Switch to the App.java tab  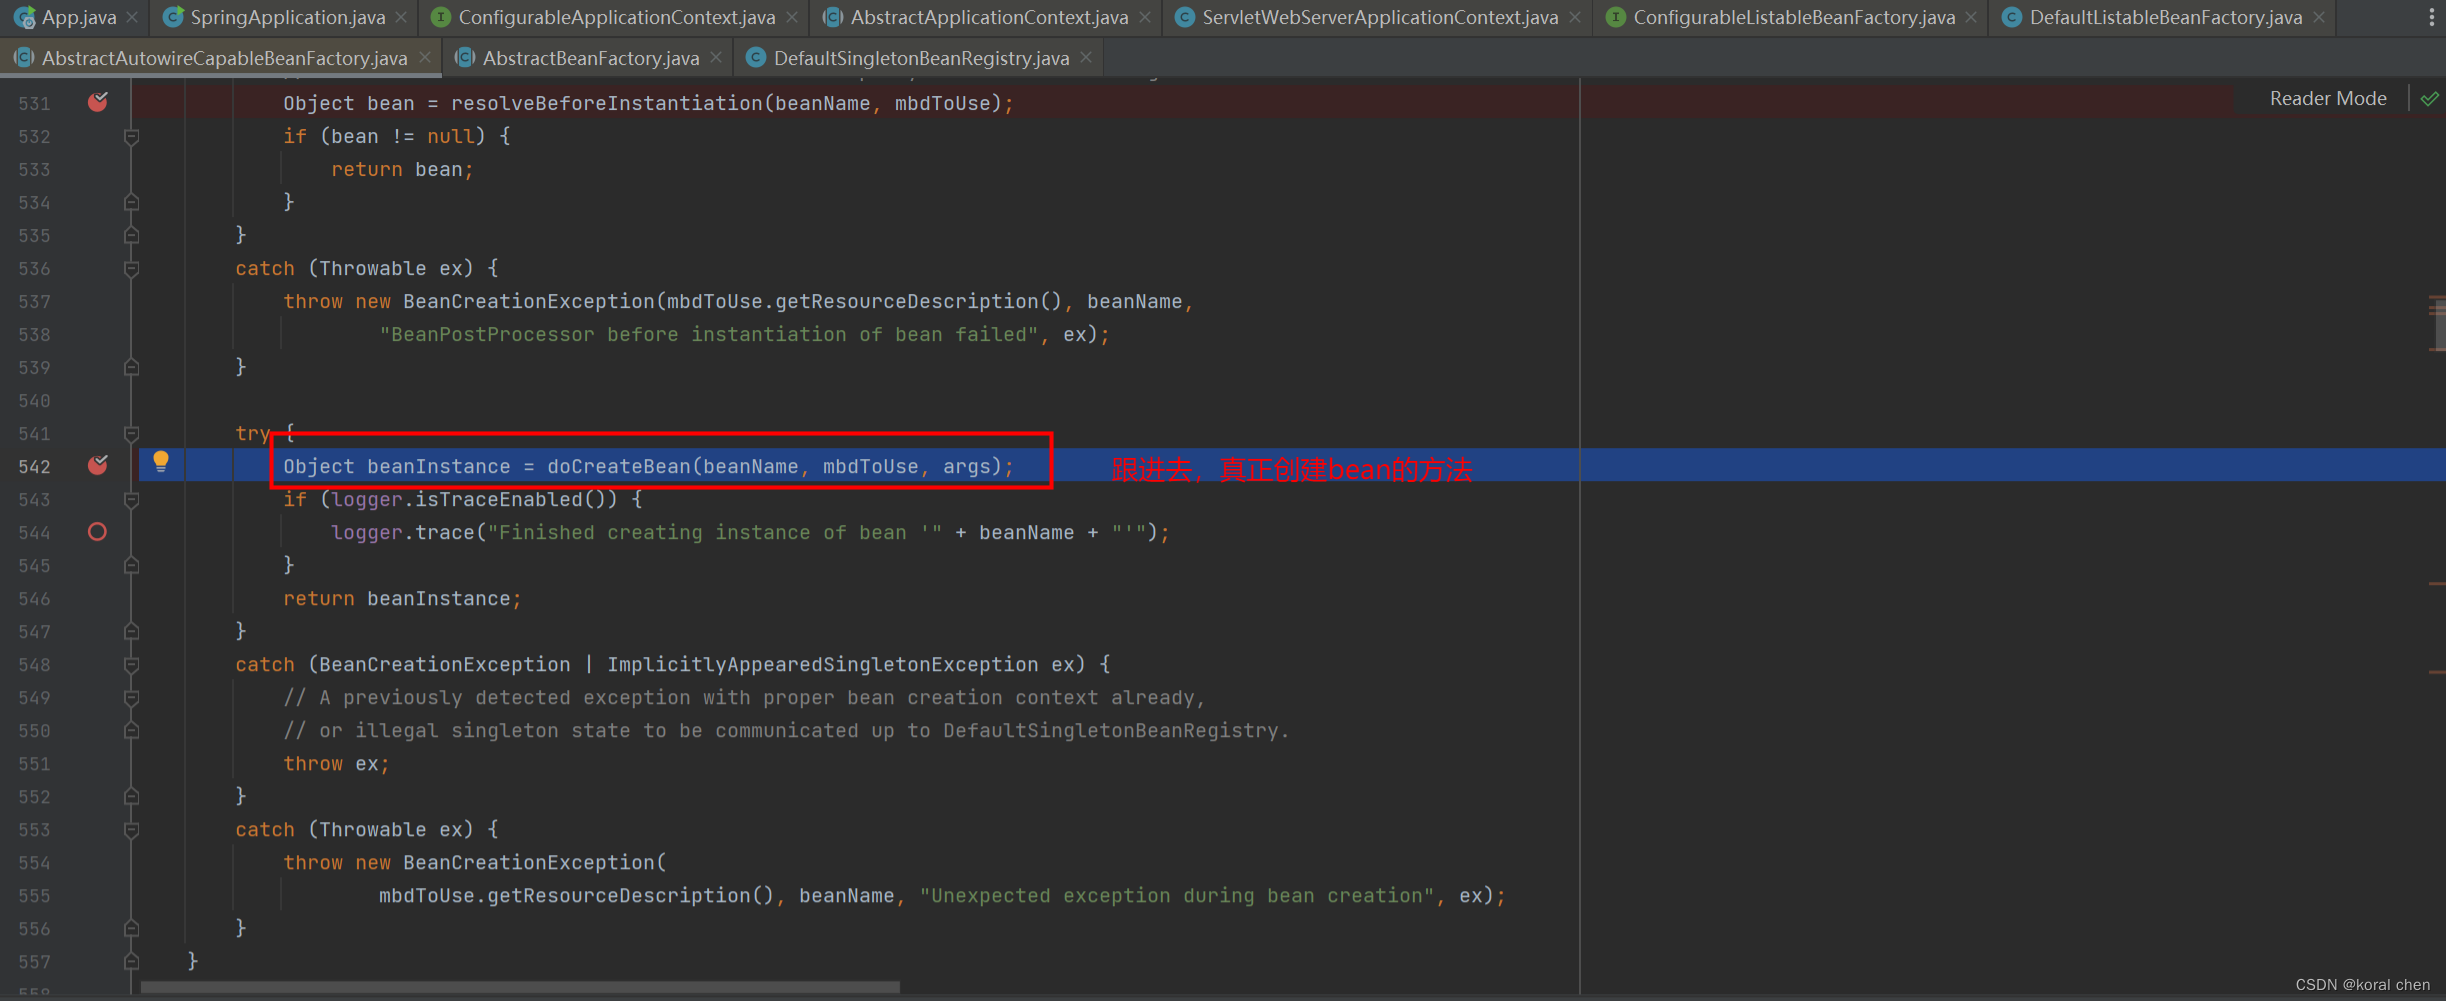[x=78, y=17]
